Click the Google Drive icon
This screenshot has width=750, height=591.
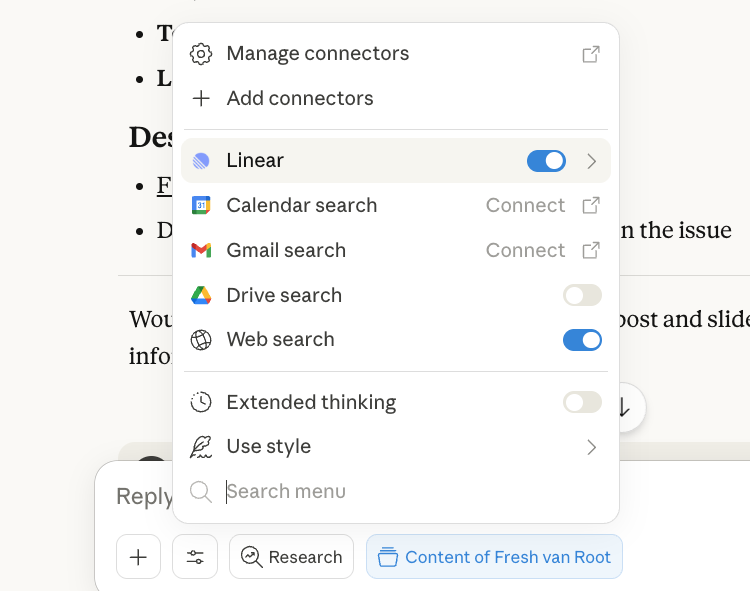point(201,295)
